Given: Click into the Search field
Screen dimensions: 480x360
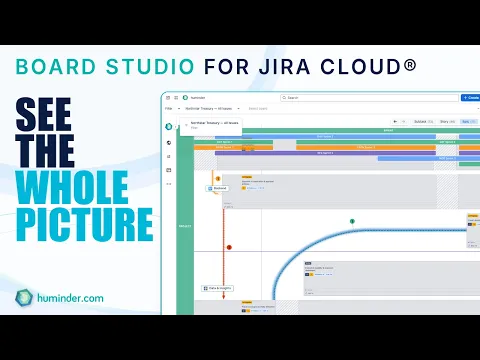Looking at the screenshot, I should [x=370, y=98].
